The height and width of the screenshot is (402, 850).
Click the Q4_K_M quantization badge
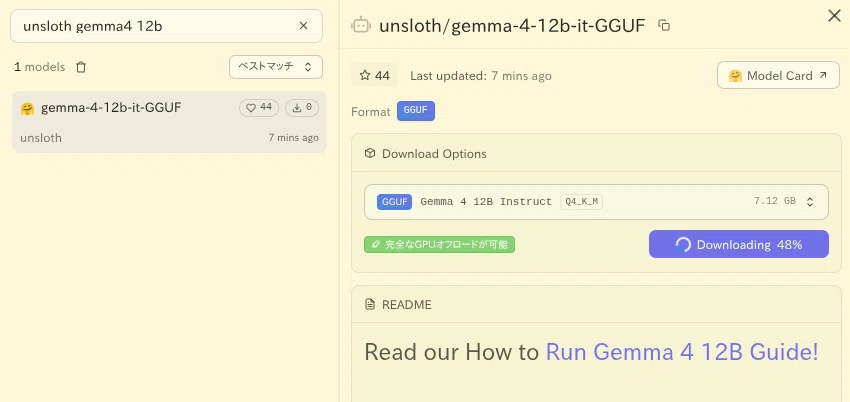582,202
